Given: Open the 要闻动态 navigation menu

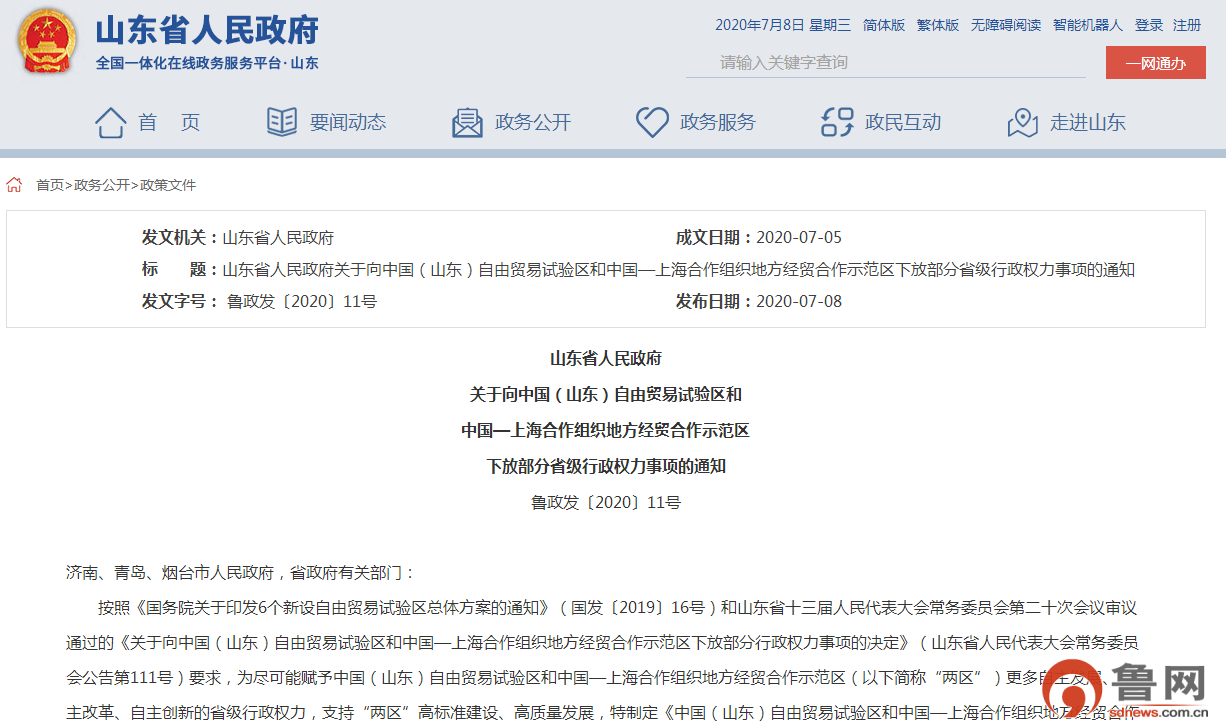Looking at the screenshot, I should pos(347,123).
